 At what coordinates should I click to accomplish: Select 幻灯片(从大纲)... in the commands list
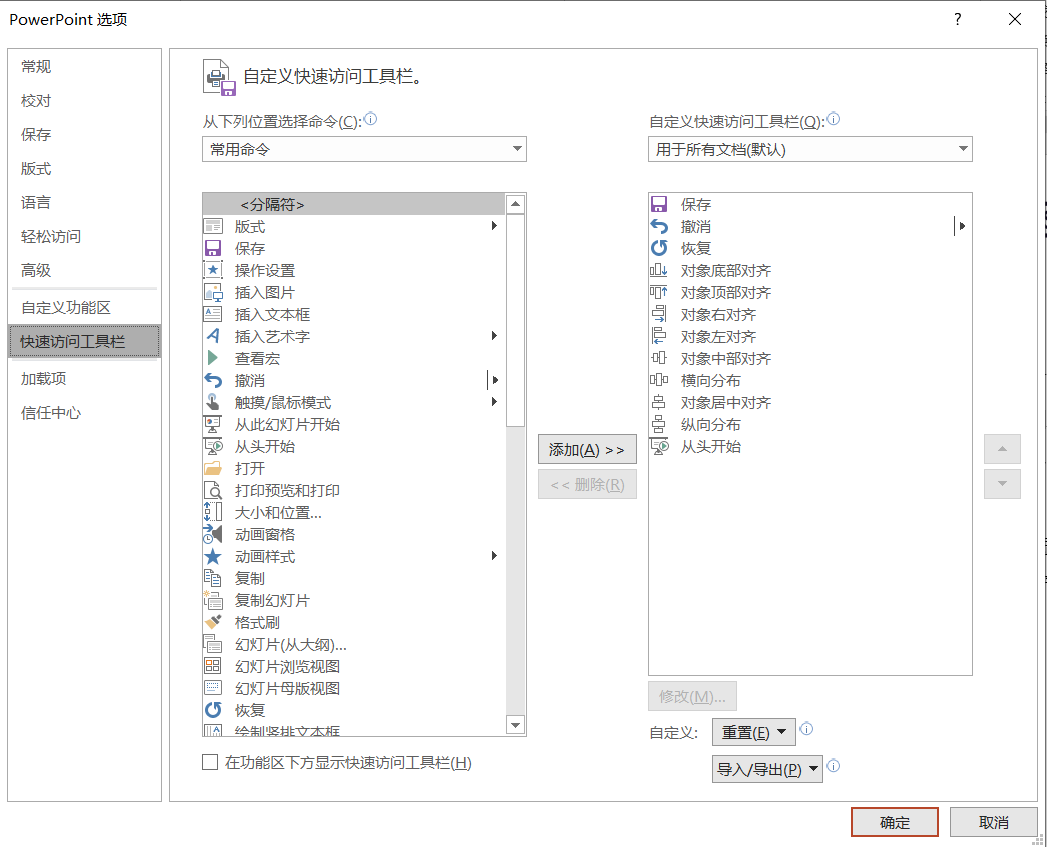pos(354,645)
